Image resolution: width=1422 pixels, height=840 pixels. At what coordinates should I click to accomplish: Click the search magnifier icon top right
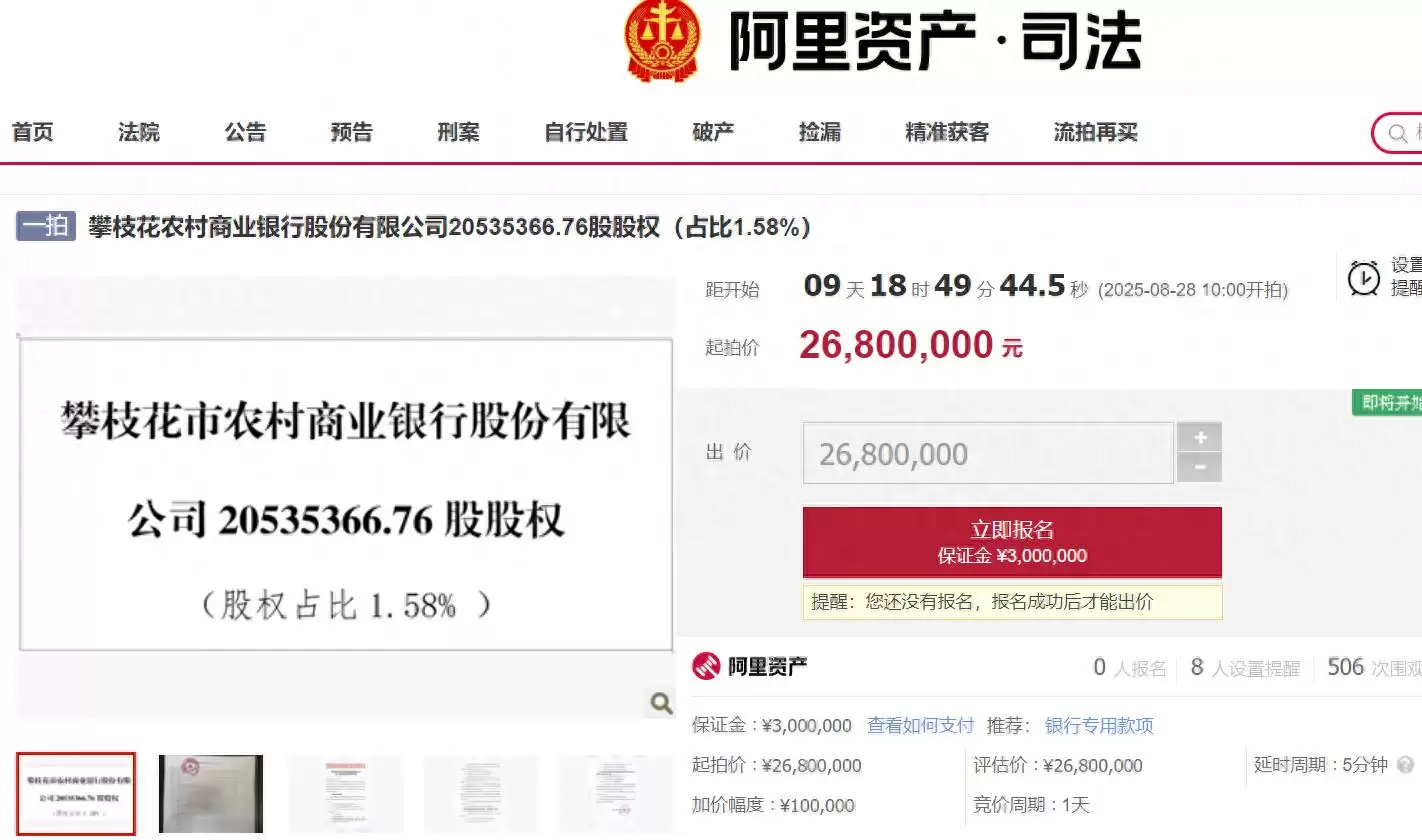[x=1396, y=133]
